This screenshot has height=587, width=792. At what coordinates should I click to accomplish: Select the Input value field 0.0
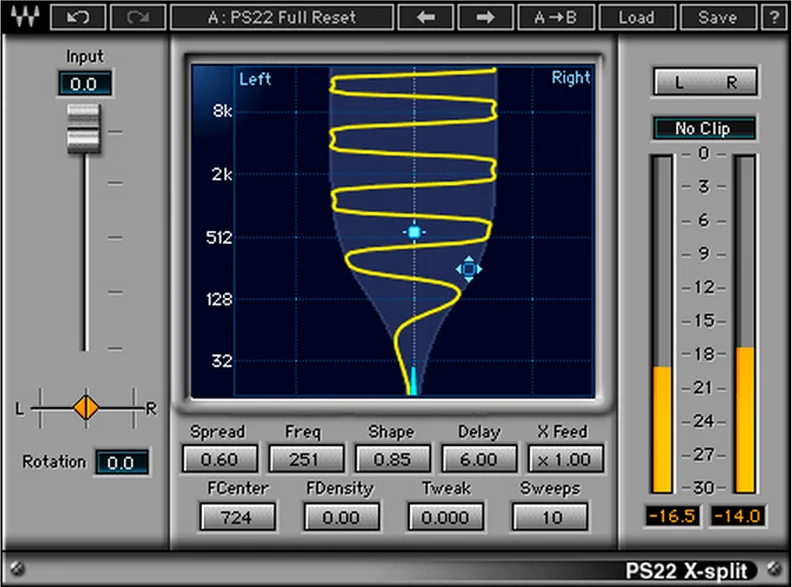coord(84,83)
